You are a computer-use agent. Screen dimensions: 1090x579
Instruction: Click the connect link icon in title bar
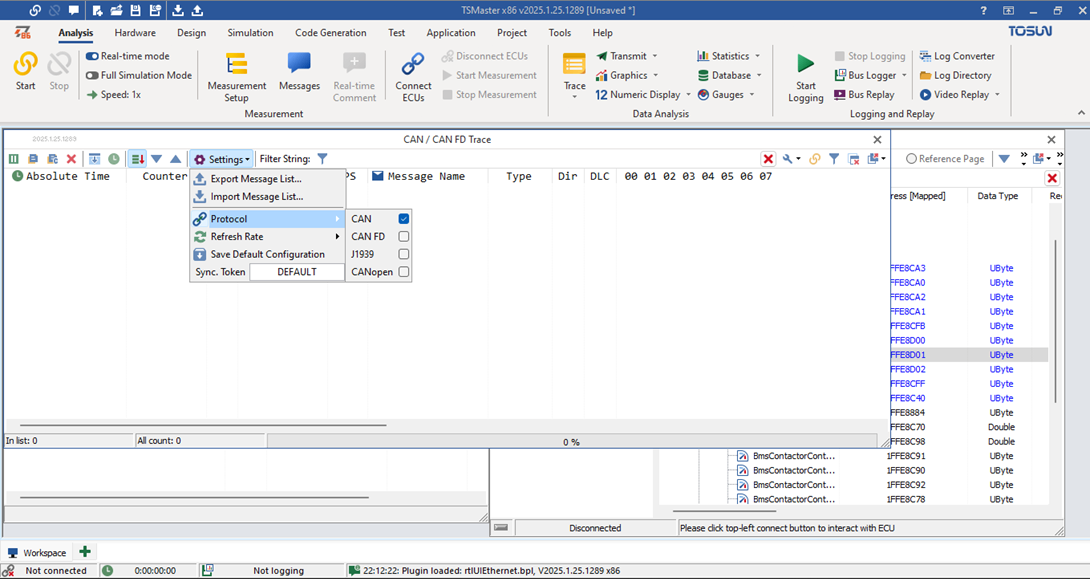35,10
